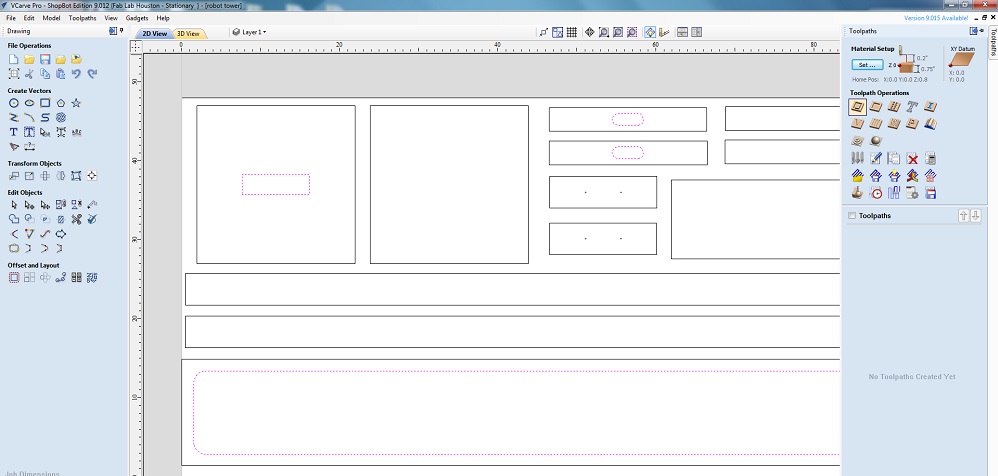998x476 pixels.
Task: Click Zoom to Selected icon
Action: point(632,32)
